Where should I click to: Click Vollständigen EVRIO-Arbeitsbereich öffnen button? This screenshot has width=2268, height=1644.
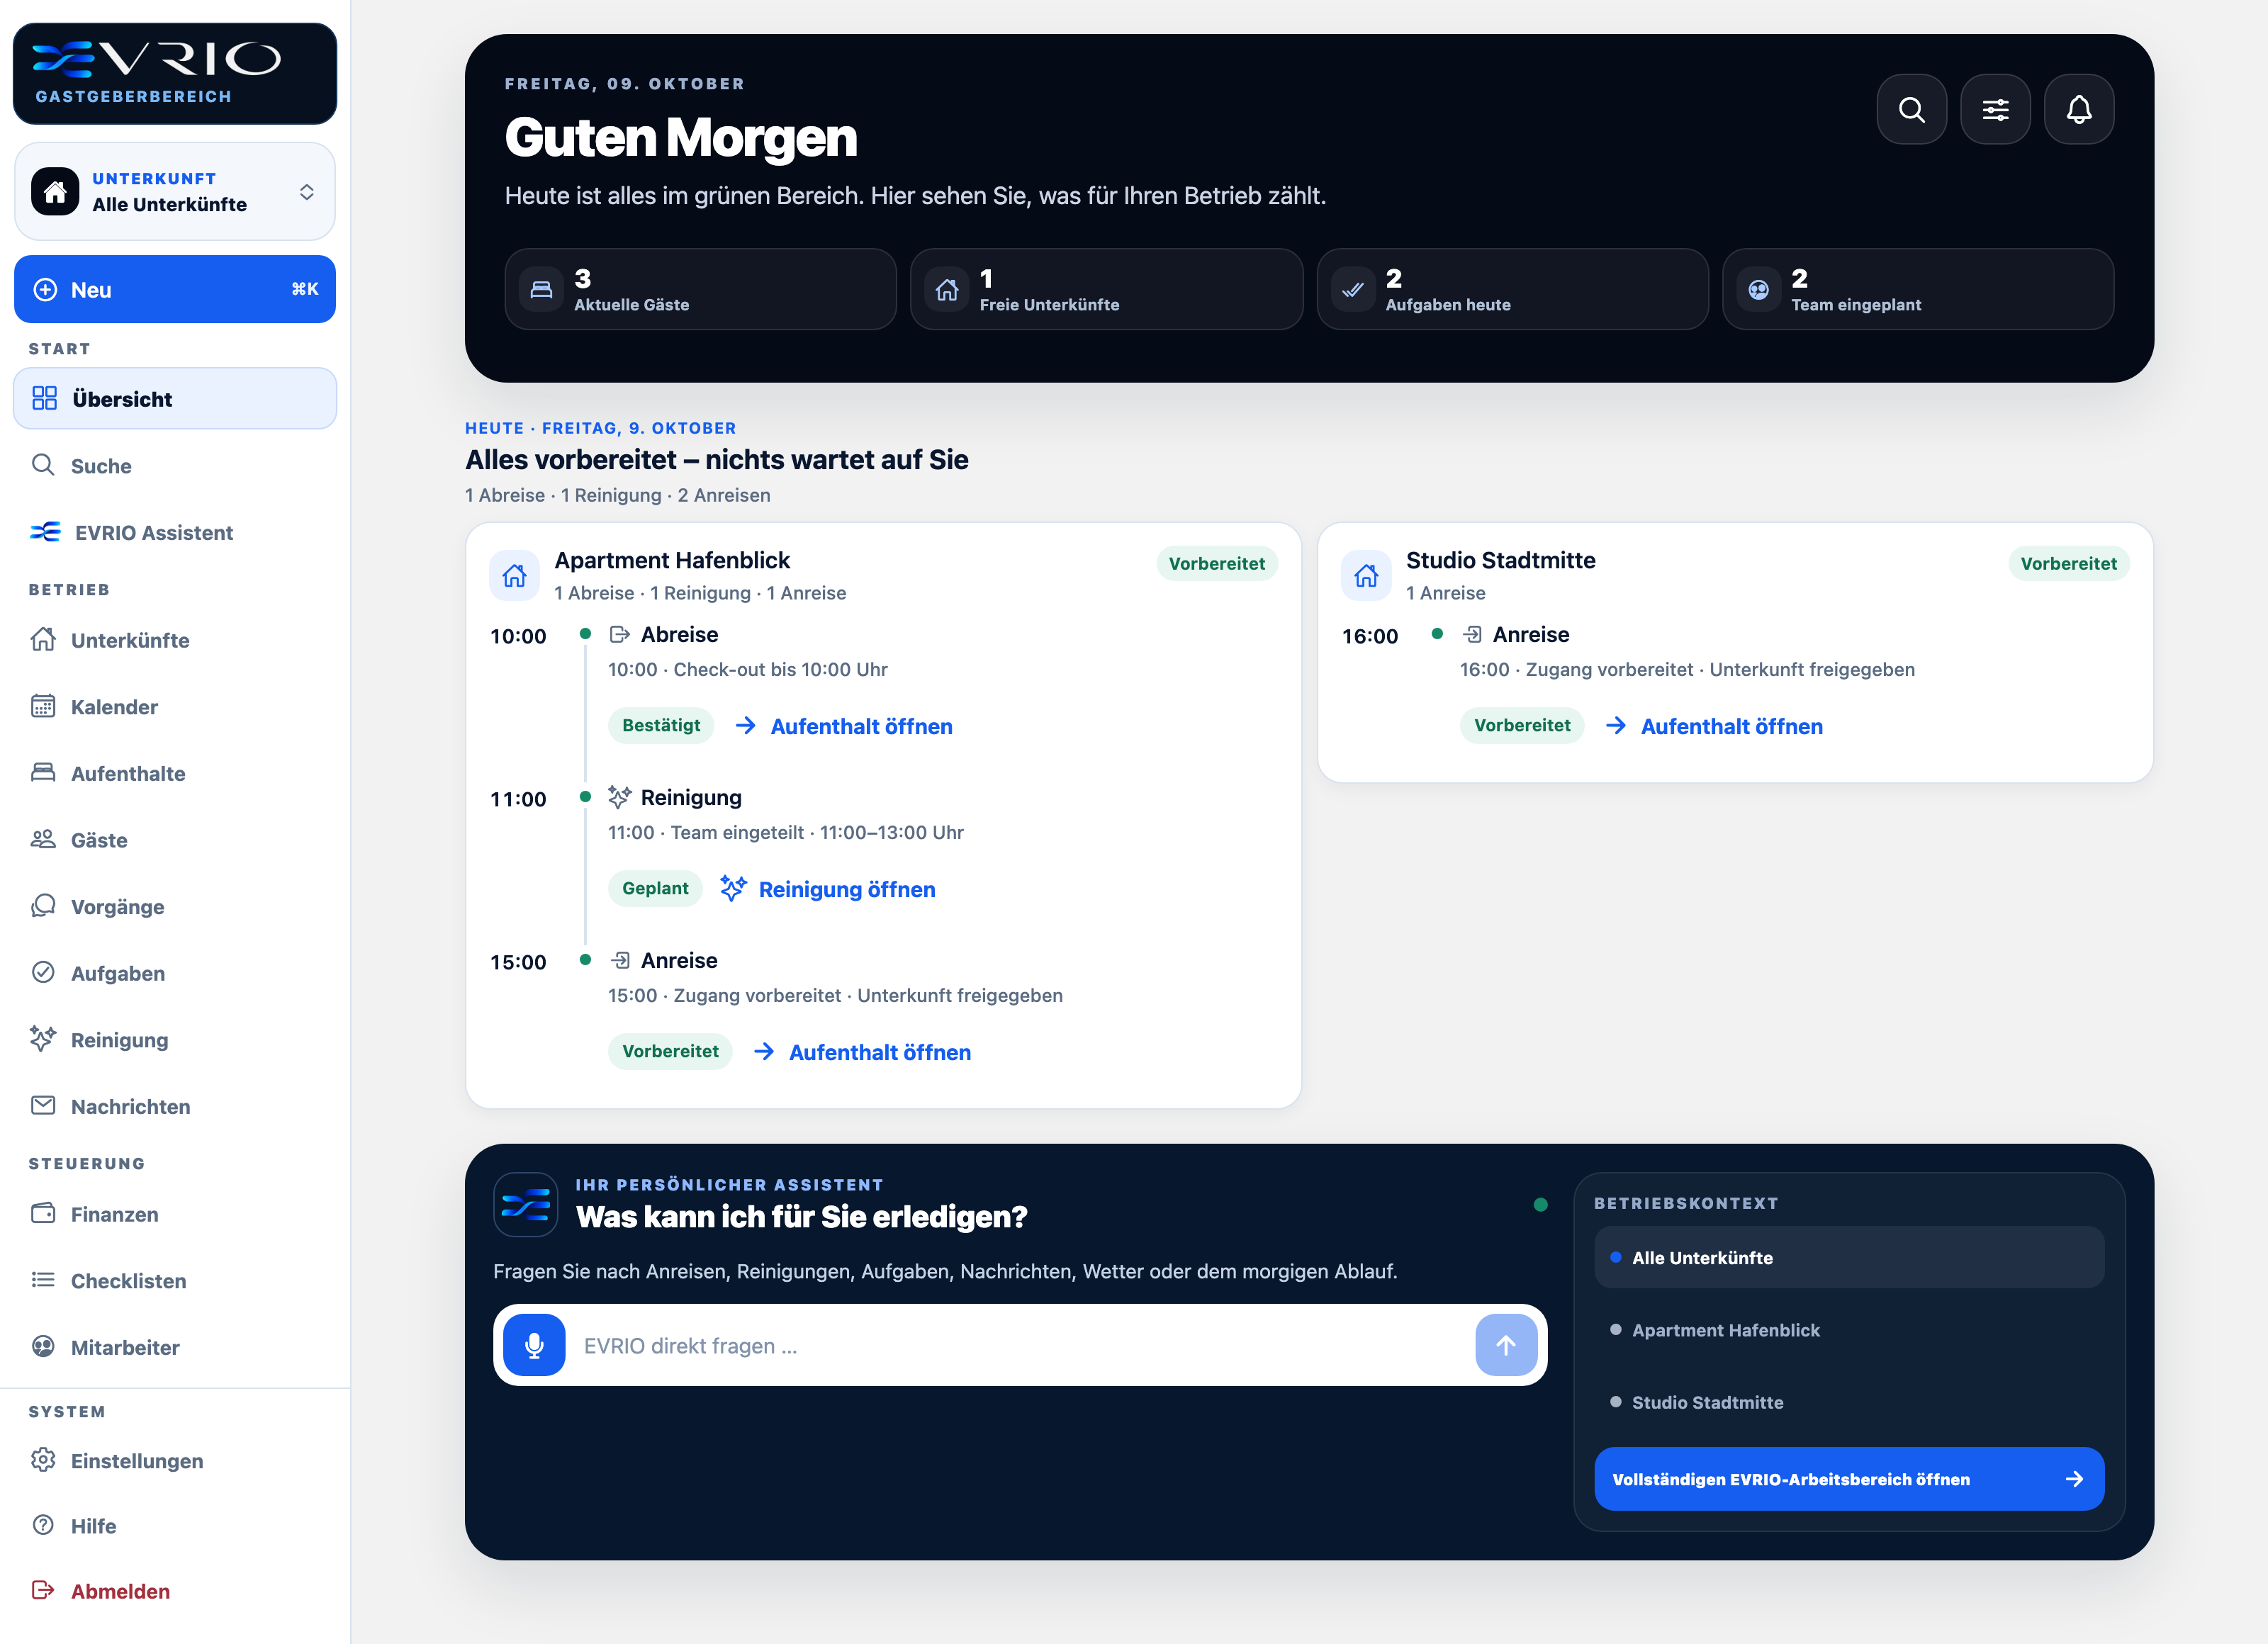click(1849, 1478)
